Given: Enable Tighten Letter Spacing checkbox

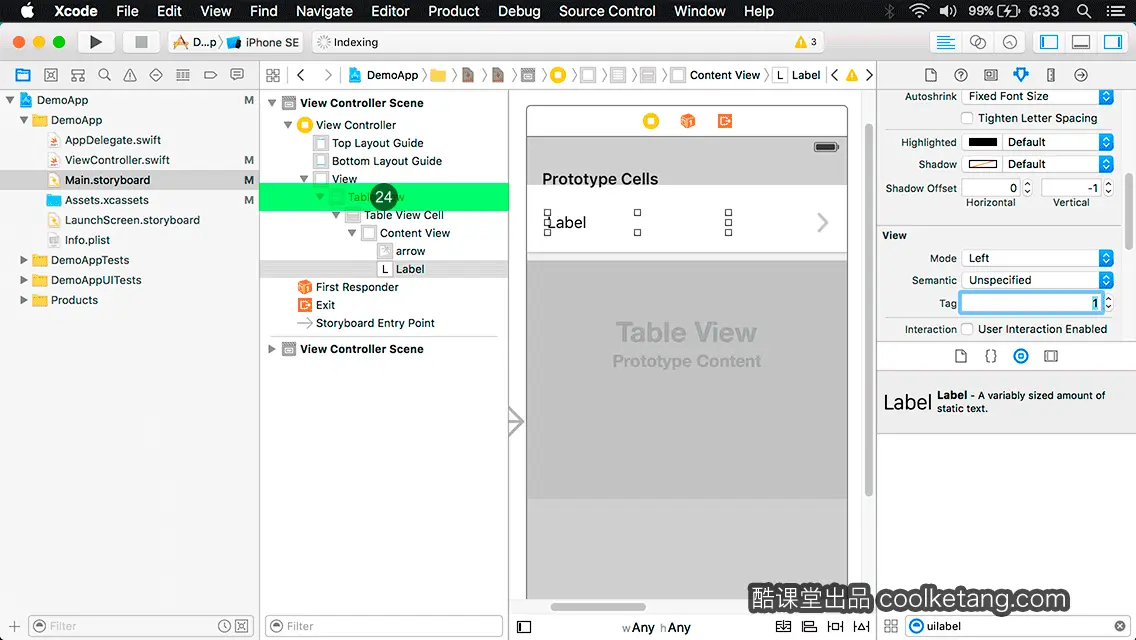Looking at the screenshot, I should pyautogui.click(x=967, y=118).
